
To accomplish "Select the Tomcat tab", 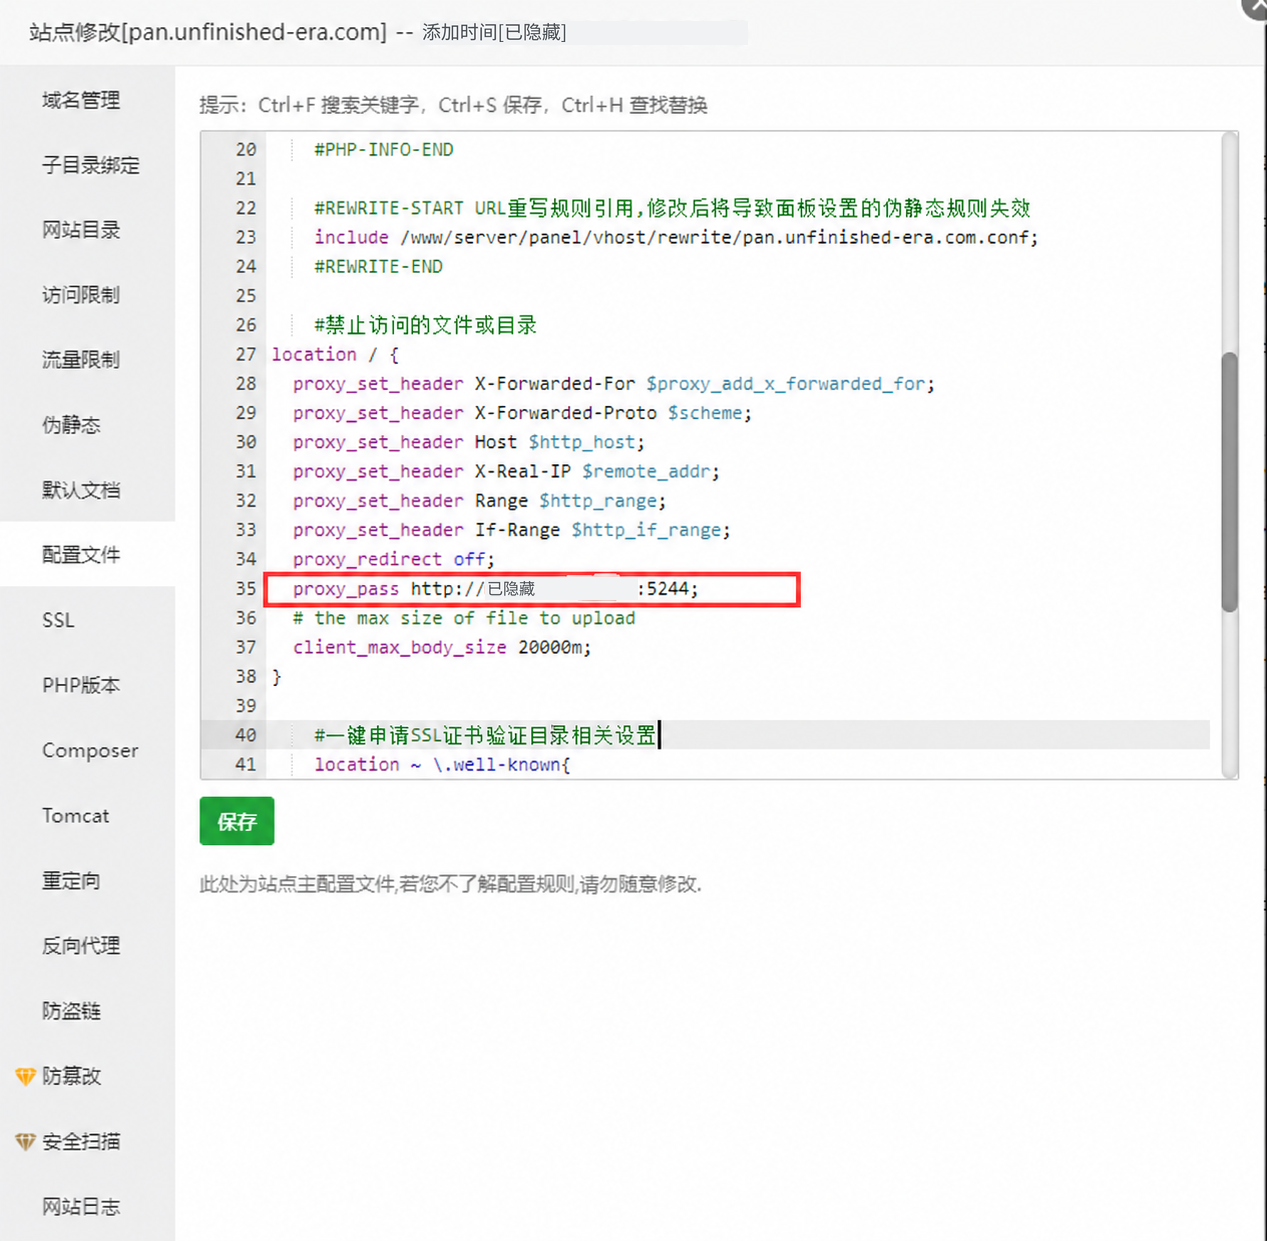I will click(x=87, y=815).
